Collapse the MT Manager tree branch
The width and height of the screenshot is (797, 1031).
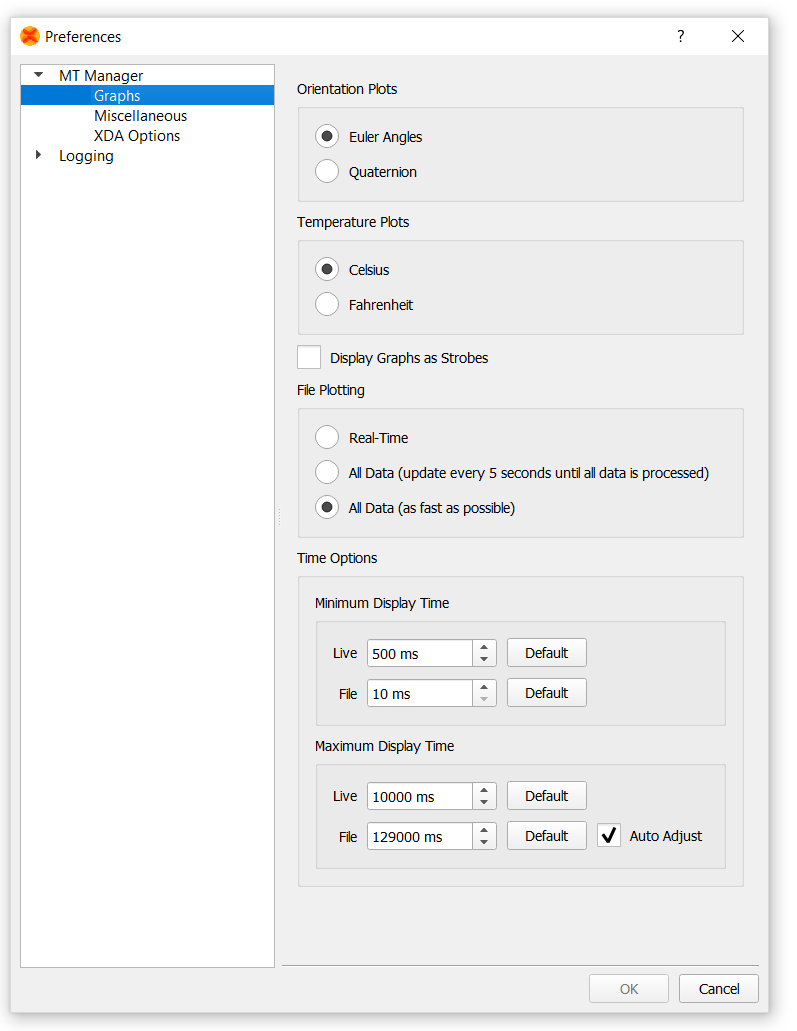tap(37, 74)
